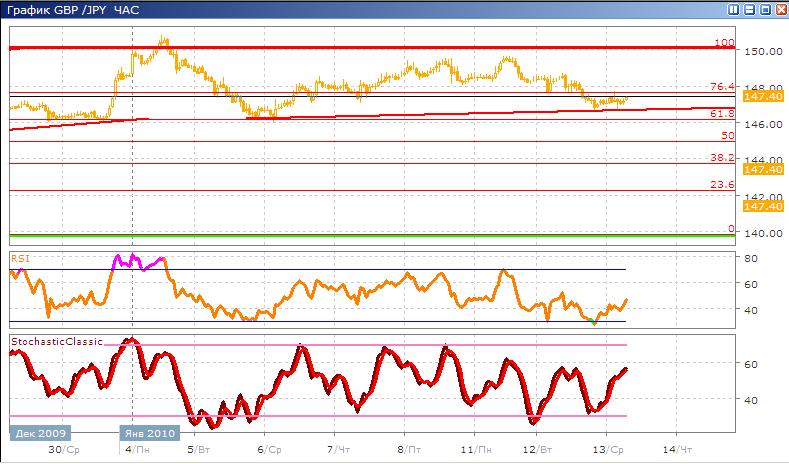Select the Fibonacci 38.2 level label
Screen dimensions: 789x464
[x=724, y=158]
